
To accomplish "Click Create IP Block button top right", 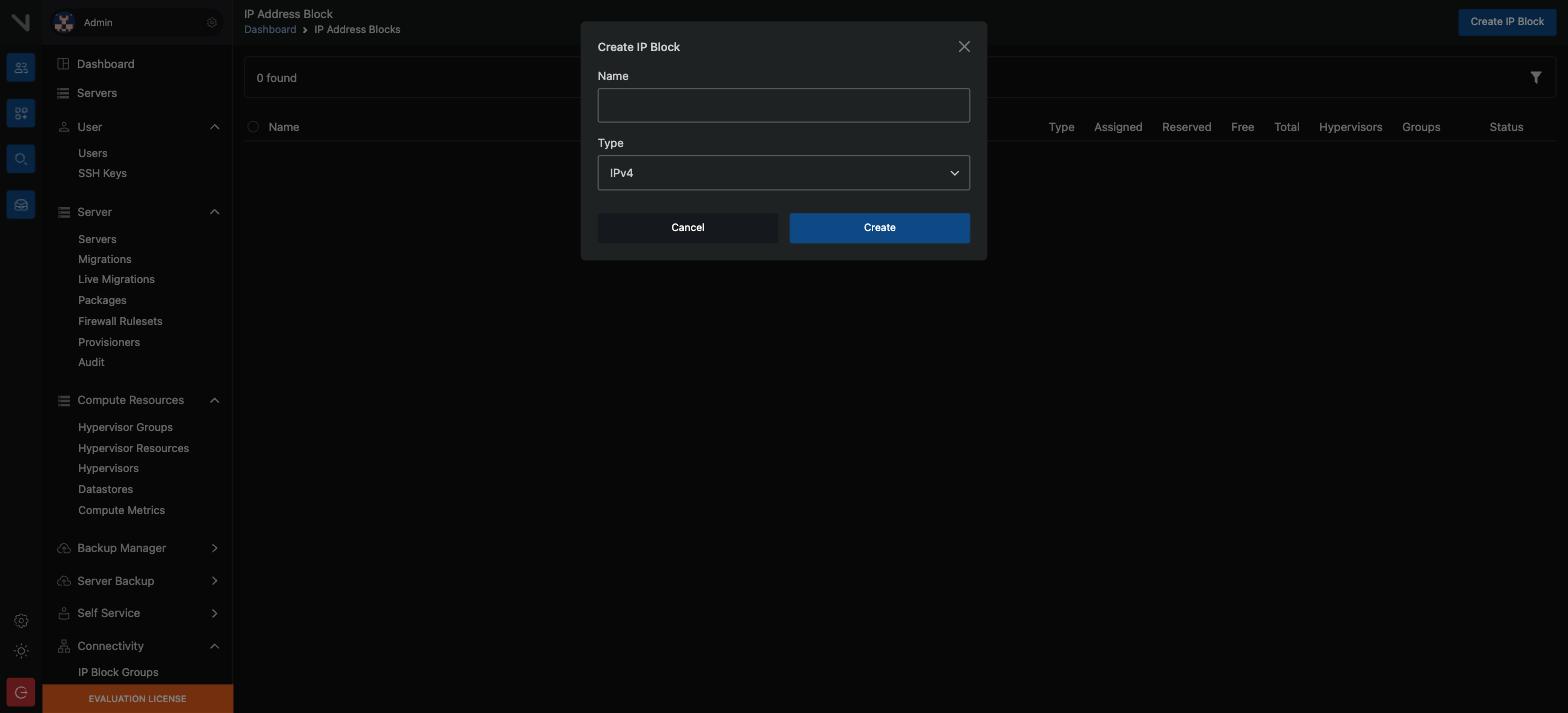I will pos(1507,22).
